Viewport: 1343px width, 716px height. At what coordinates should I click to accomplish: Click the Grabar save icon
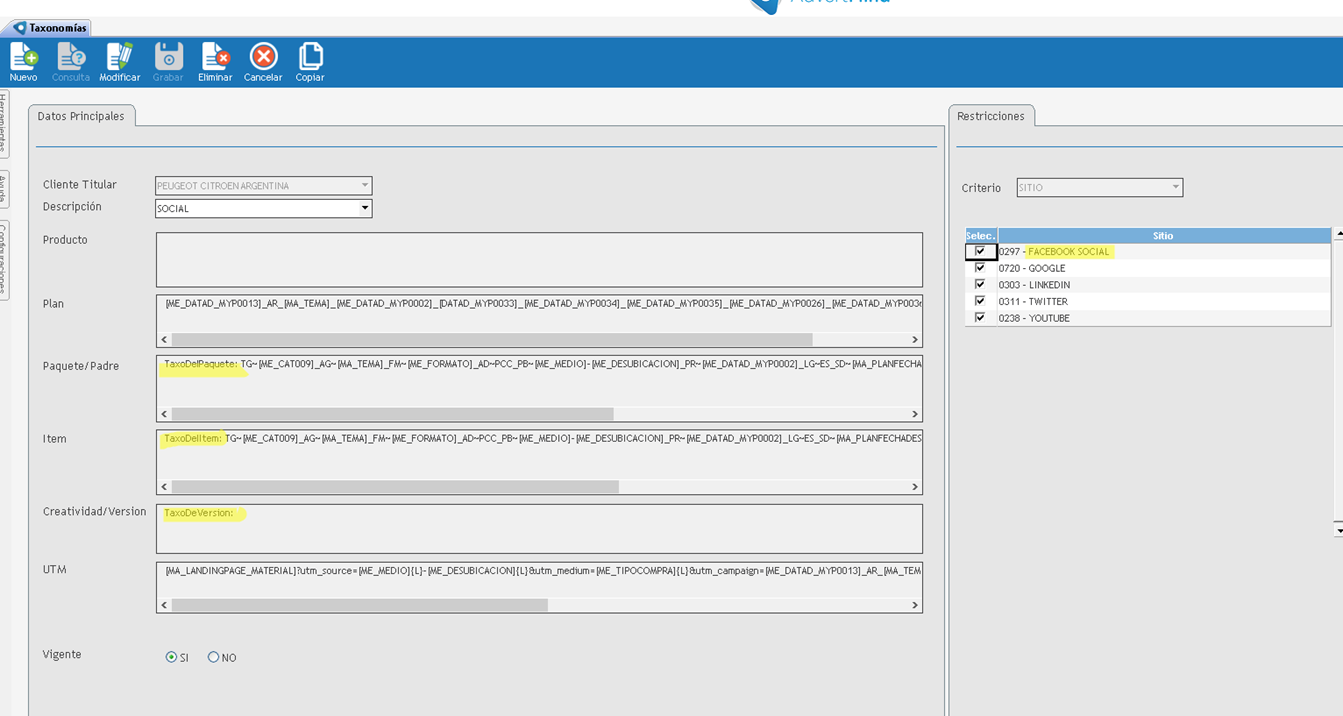(x=168, y=57)
